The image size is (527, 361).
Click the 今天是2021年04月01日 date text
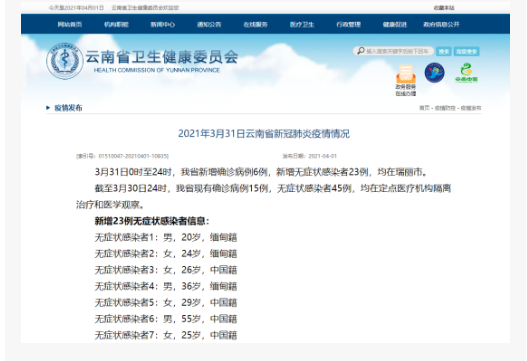click(x=76, y=8)
